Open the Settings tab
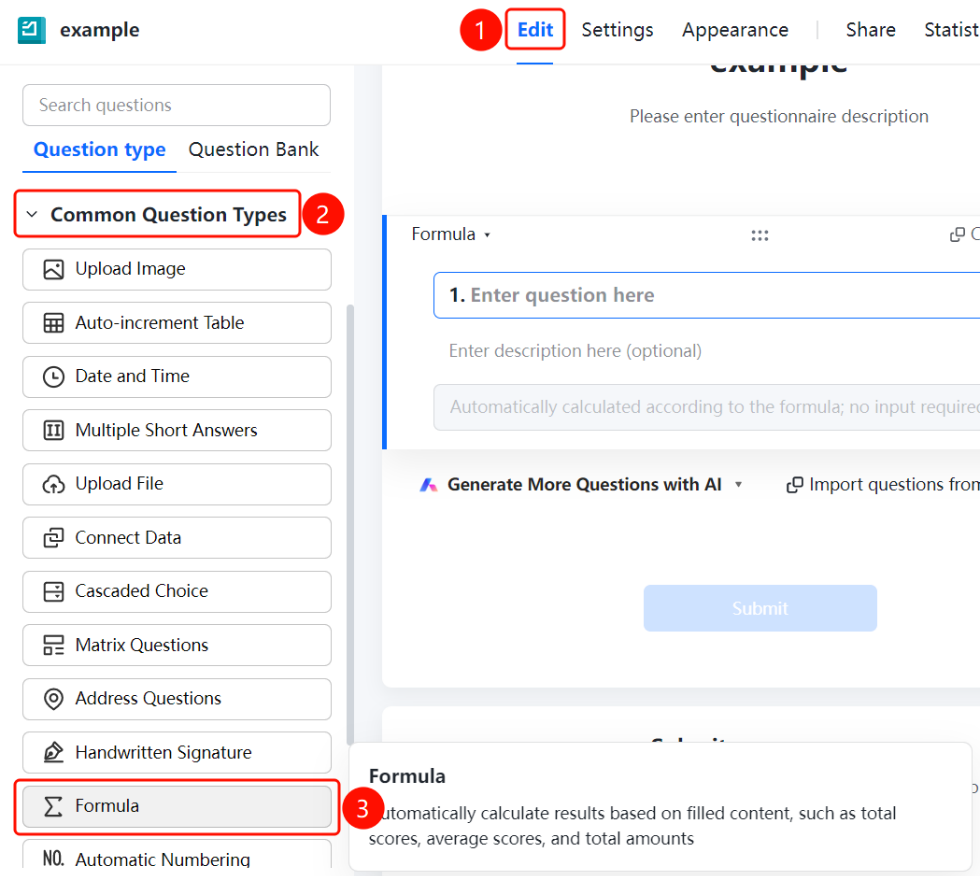Image resolution: width=980 pixels, height=876 pixels. click(x=618, y=29)
